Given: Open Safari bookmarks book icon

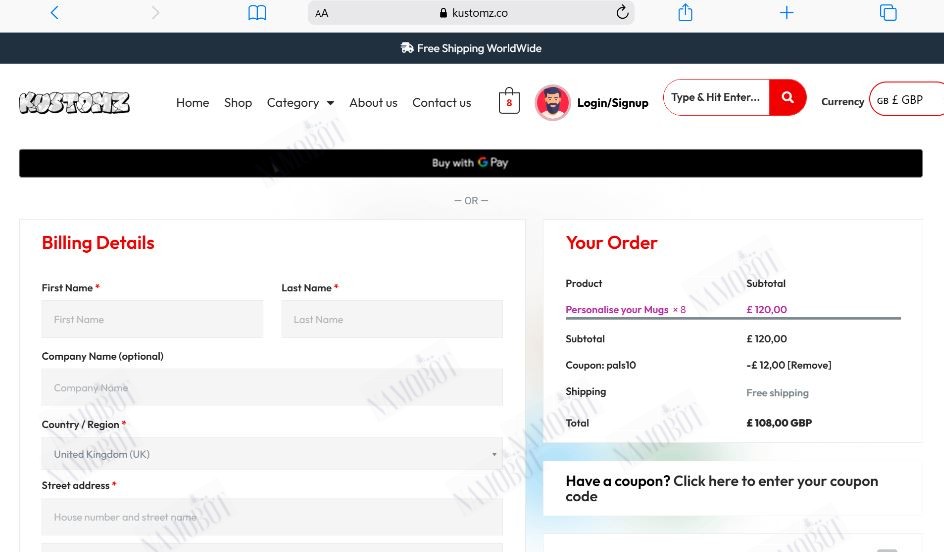Looking at the screenshot, I should point(257,13).
